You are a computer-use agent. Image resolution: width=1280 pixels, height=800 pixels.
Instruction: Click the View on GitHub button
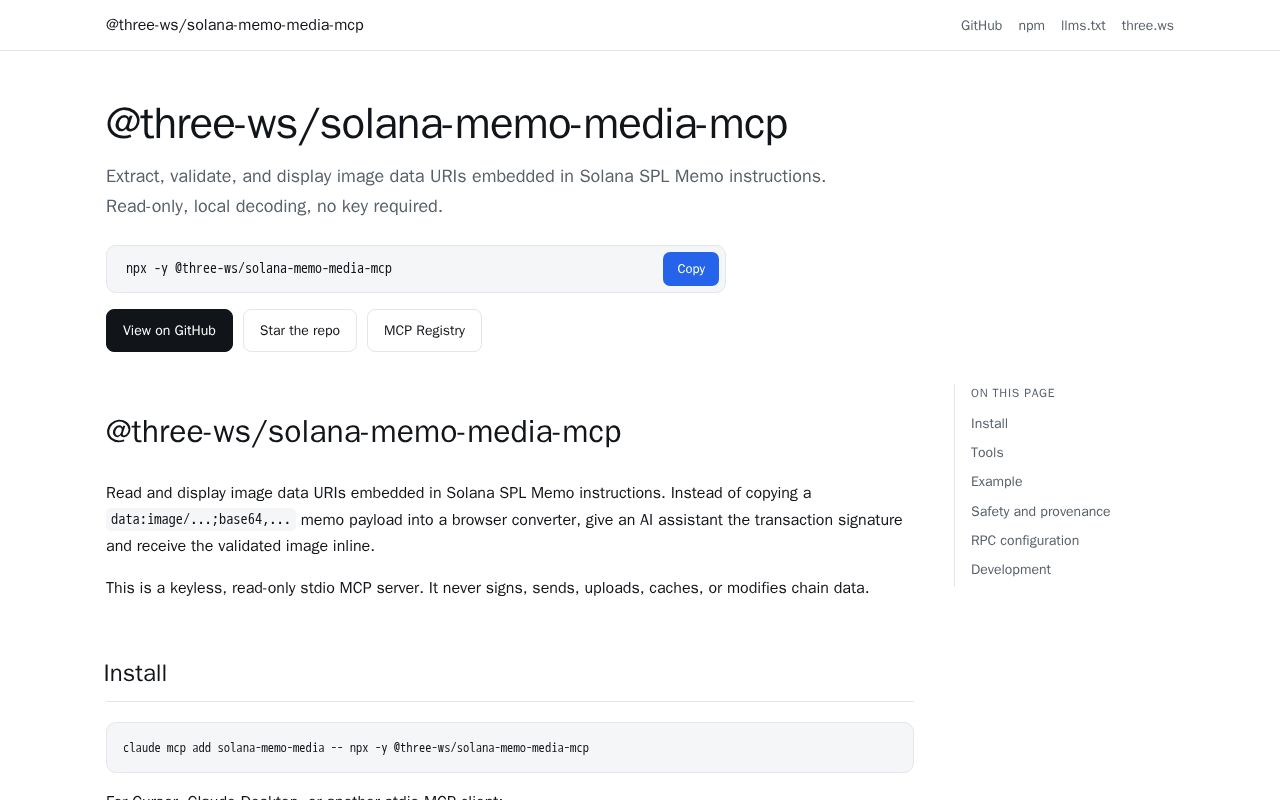click(x=169, y=330)
